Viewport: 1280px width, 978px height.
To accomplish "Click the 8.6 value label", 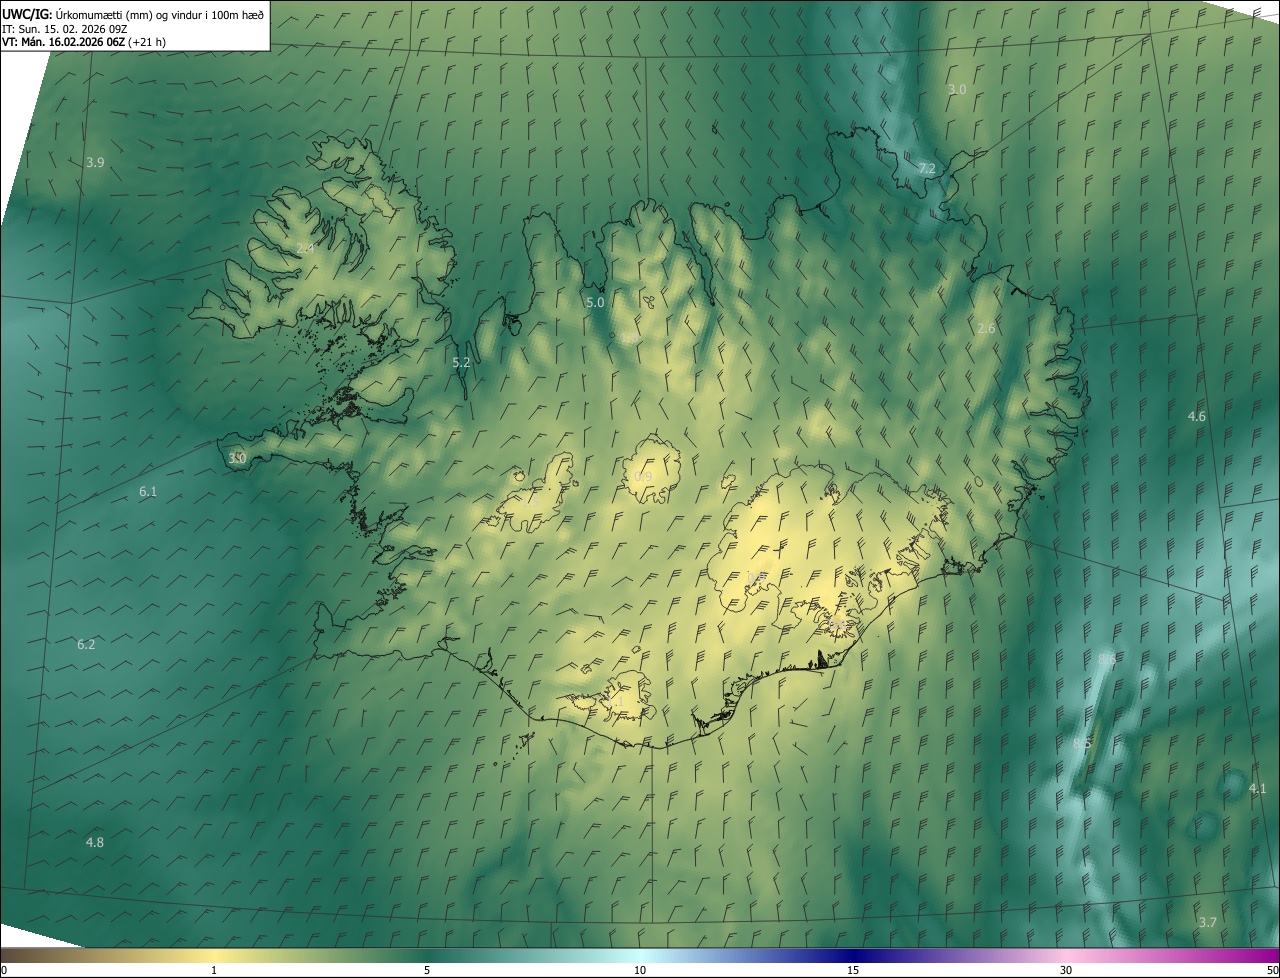I will coord(1107,659).
